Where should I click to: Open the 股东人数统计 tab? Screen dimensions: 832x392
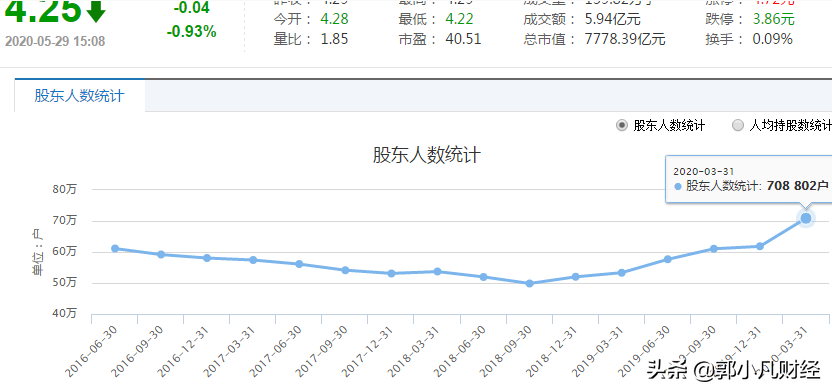coord(80,95)
